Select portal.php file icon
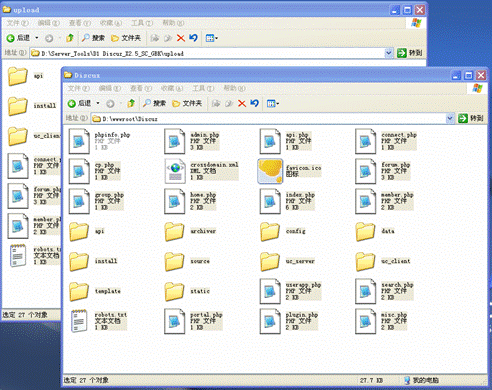Screen dimensions: 492x390 point(175,321)
